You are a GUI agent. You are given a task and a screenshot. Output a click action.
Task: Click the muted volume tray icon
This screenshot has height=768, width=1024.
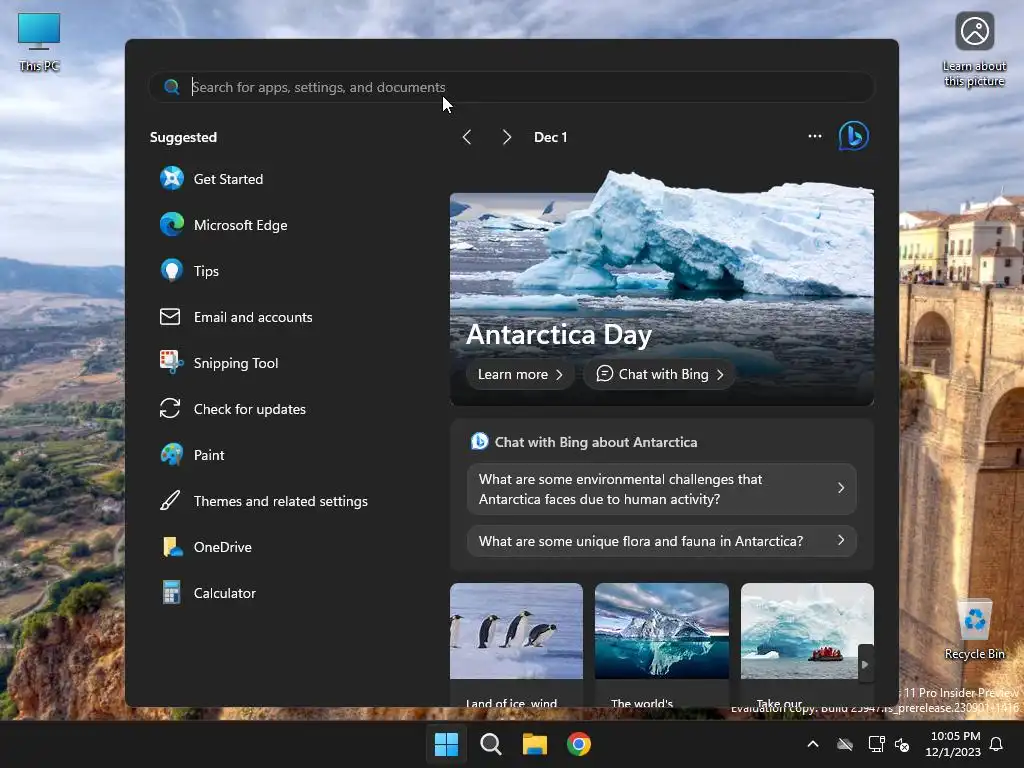point(902,744)
